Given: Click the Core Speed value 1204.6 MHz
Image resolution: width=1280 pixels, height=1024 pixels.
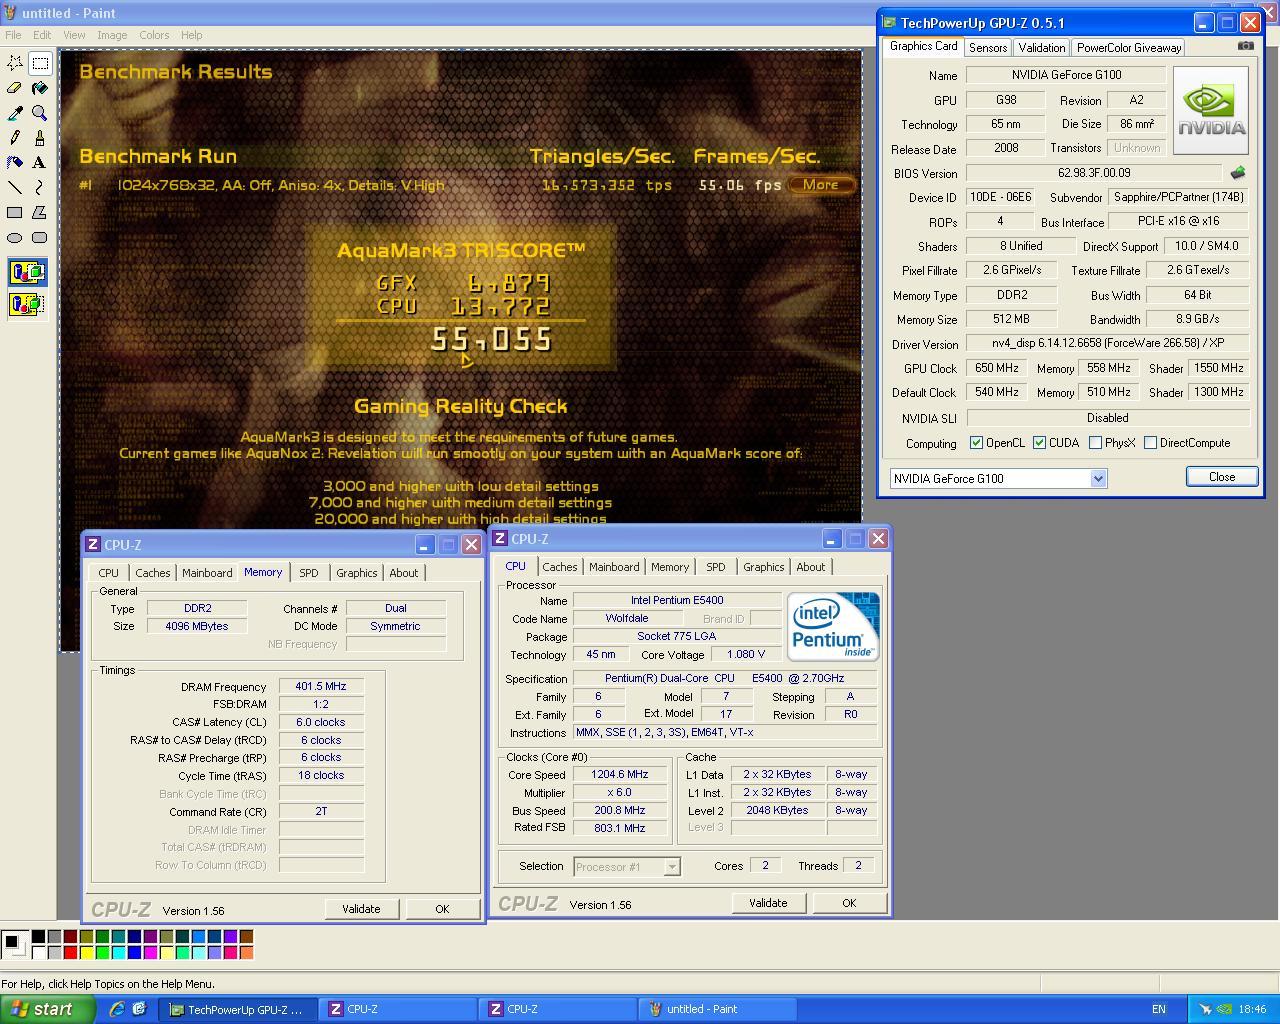Looking at the screenshot, I should pos(620,775).
